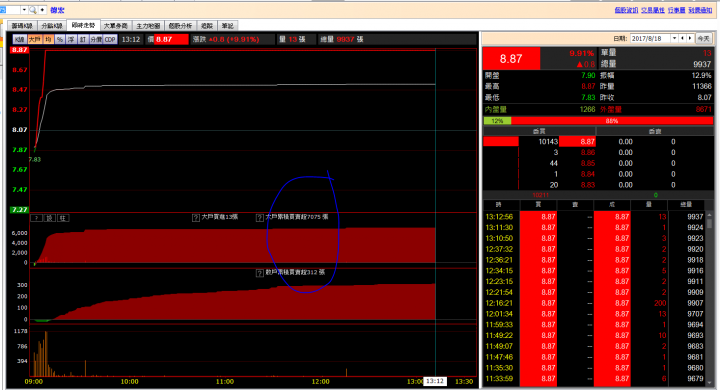Screen dimensions: 720x390
Task: Click the total bid volume 10211 summary
Action: click(540, 195)
